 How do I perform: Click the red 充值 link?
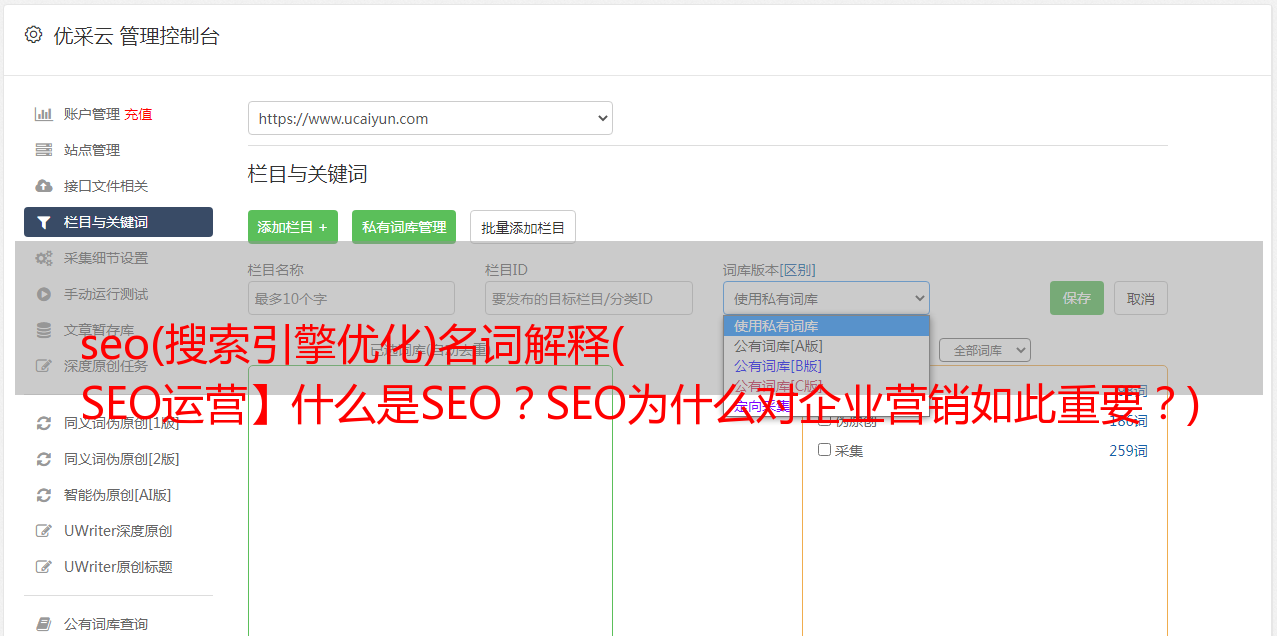[138, 114]
